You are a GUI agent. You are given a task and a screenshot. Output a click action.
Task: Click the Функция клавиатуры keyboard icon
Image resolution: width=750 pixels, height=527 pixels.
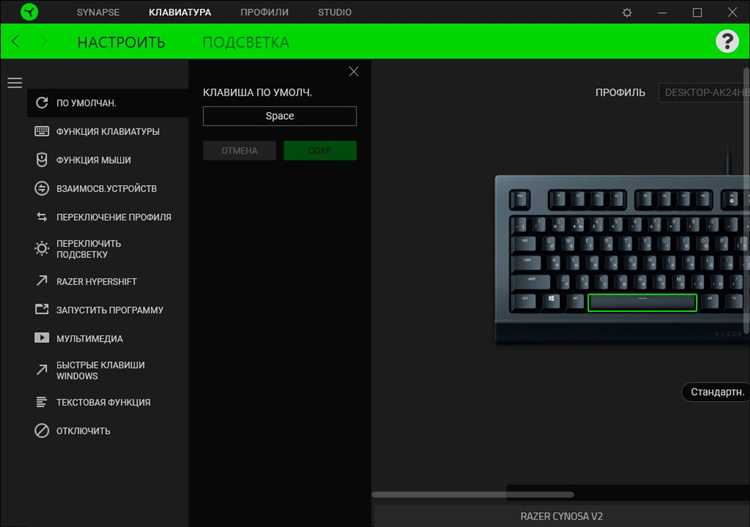42,131
